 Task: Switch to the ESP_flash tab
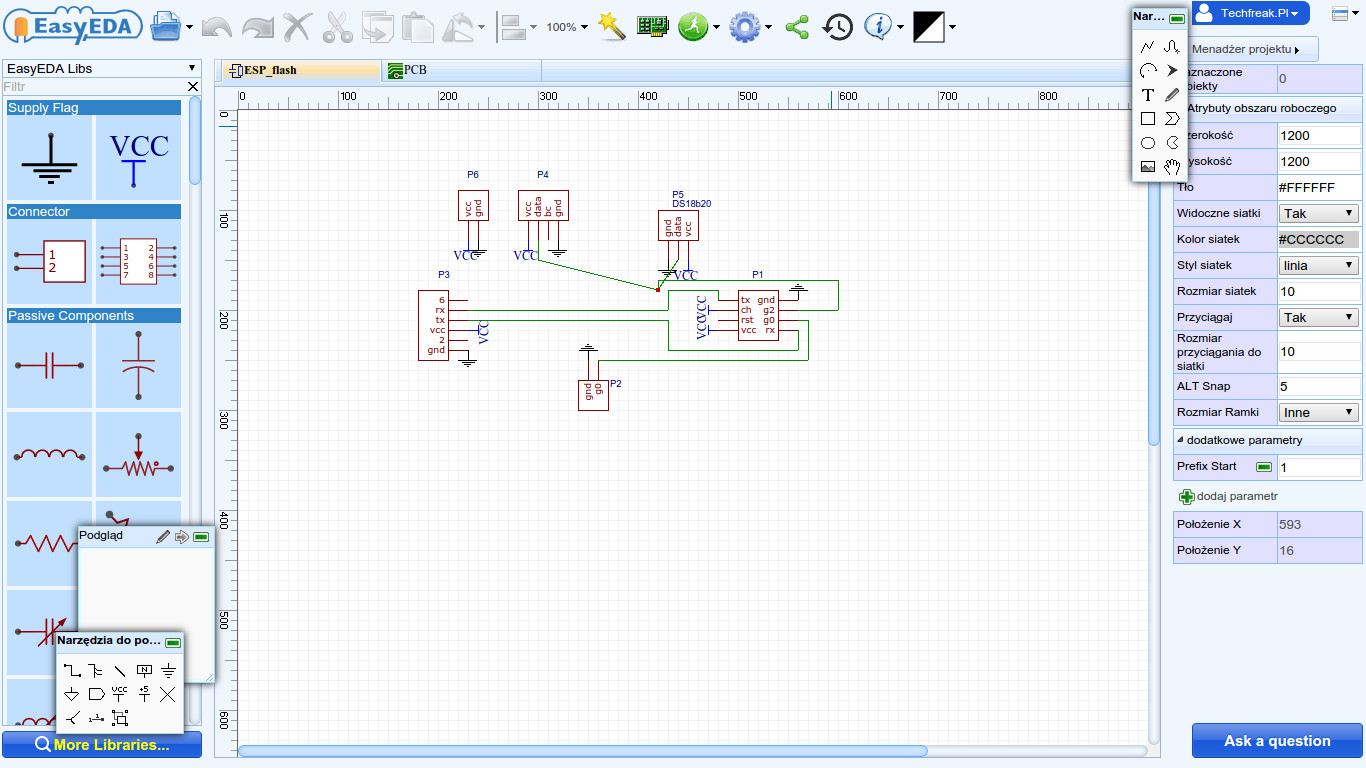(299, 71)
